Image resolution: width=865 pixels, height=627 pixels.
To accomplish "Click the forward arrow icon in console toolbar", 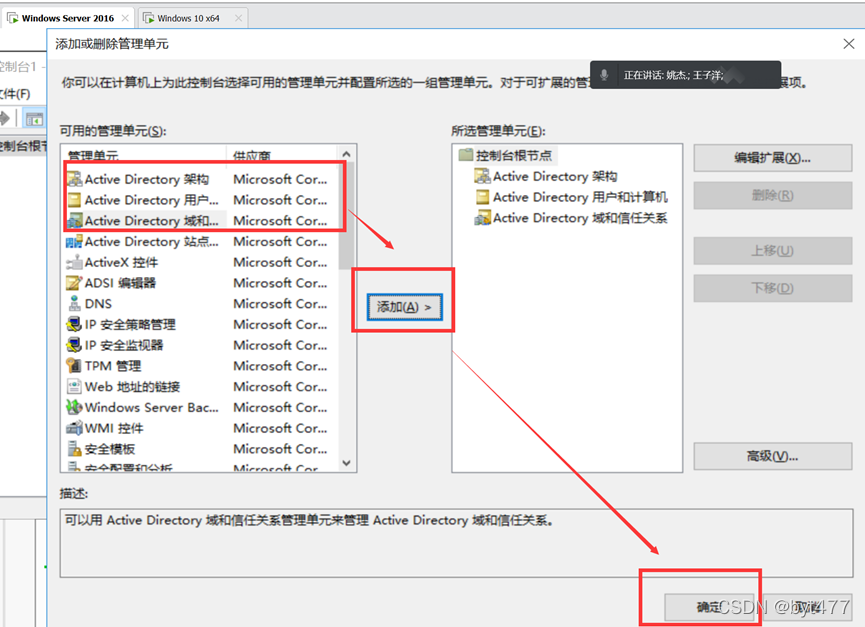I will (x=4, y=118).
